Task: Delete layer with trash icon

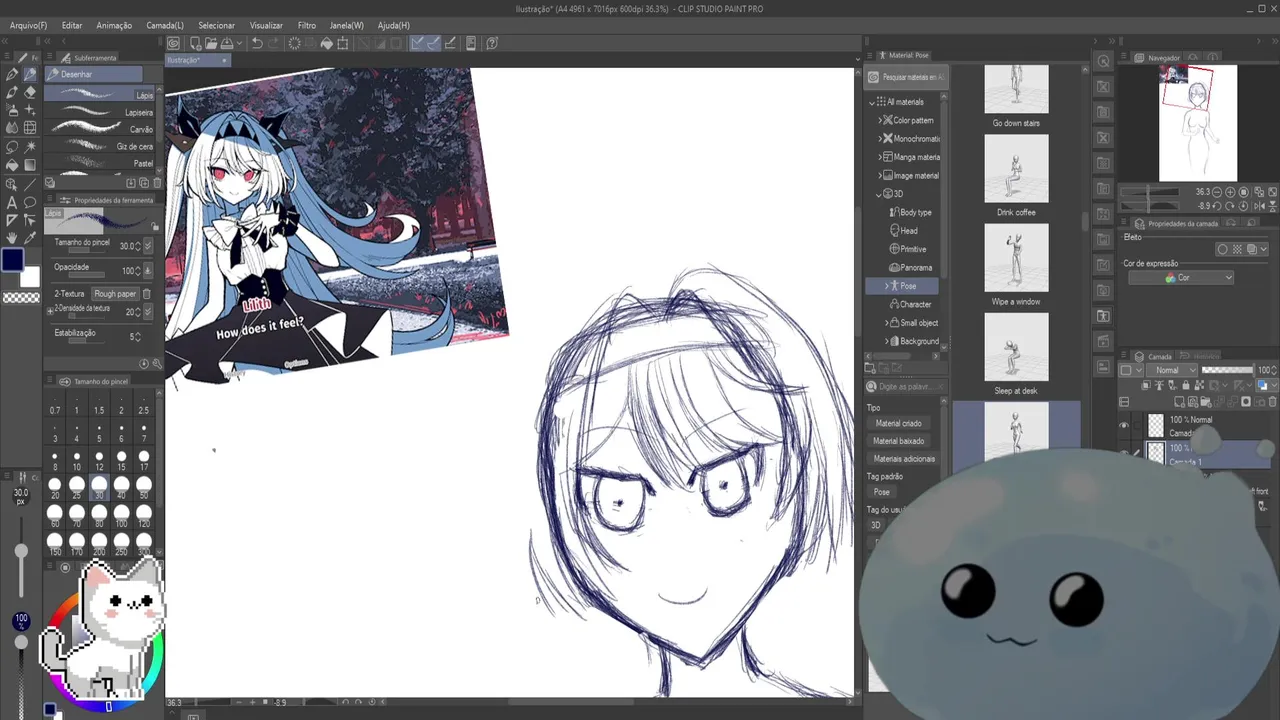Action: (x=1272, y=402)
